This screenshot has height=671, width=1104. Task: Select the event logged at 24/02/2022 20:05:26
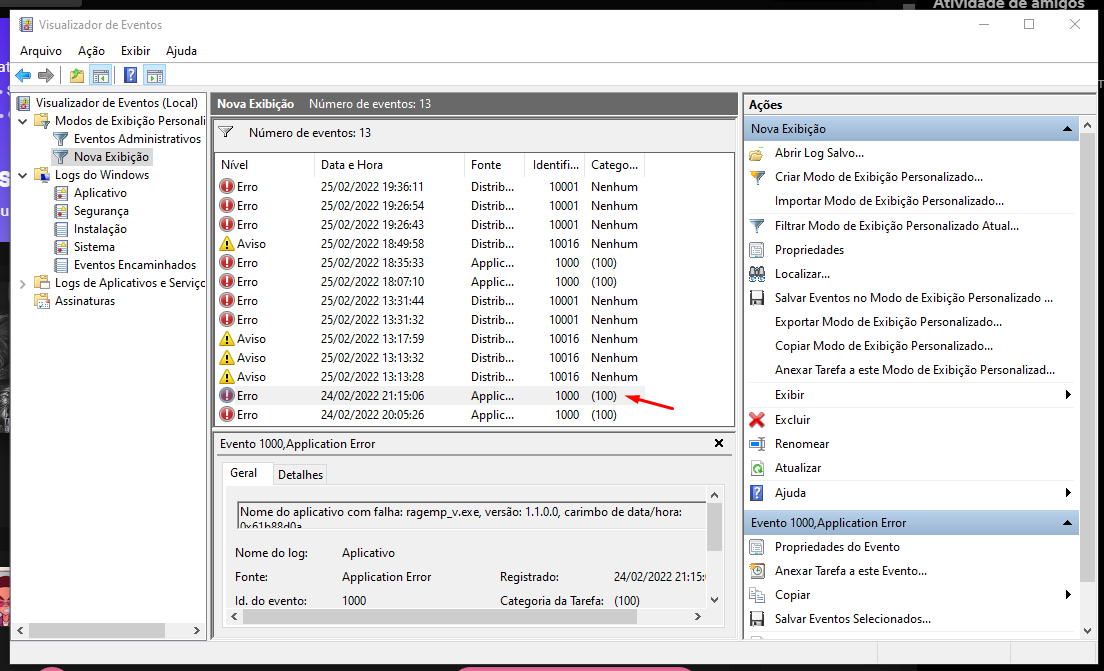pos(429,415)
